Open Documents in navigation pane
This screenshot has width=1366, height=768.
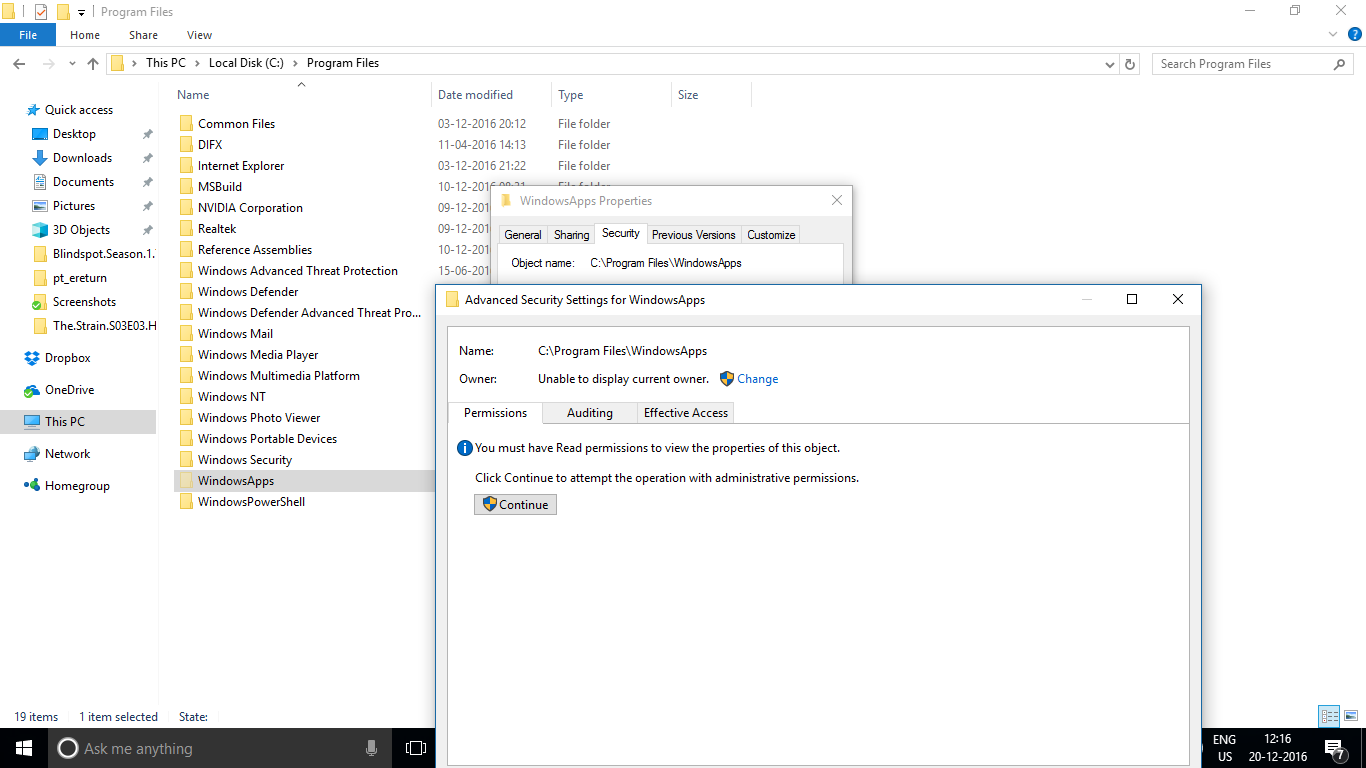(x=83, y=182)
